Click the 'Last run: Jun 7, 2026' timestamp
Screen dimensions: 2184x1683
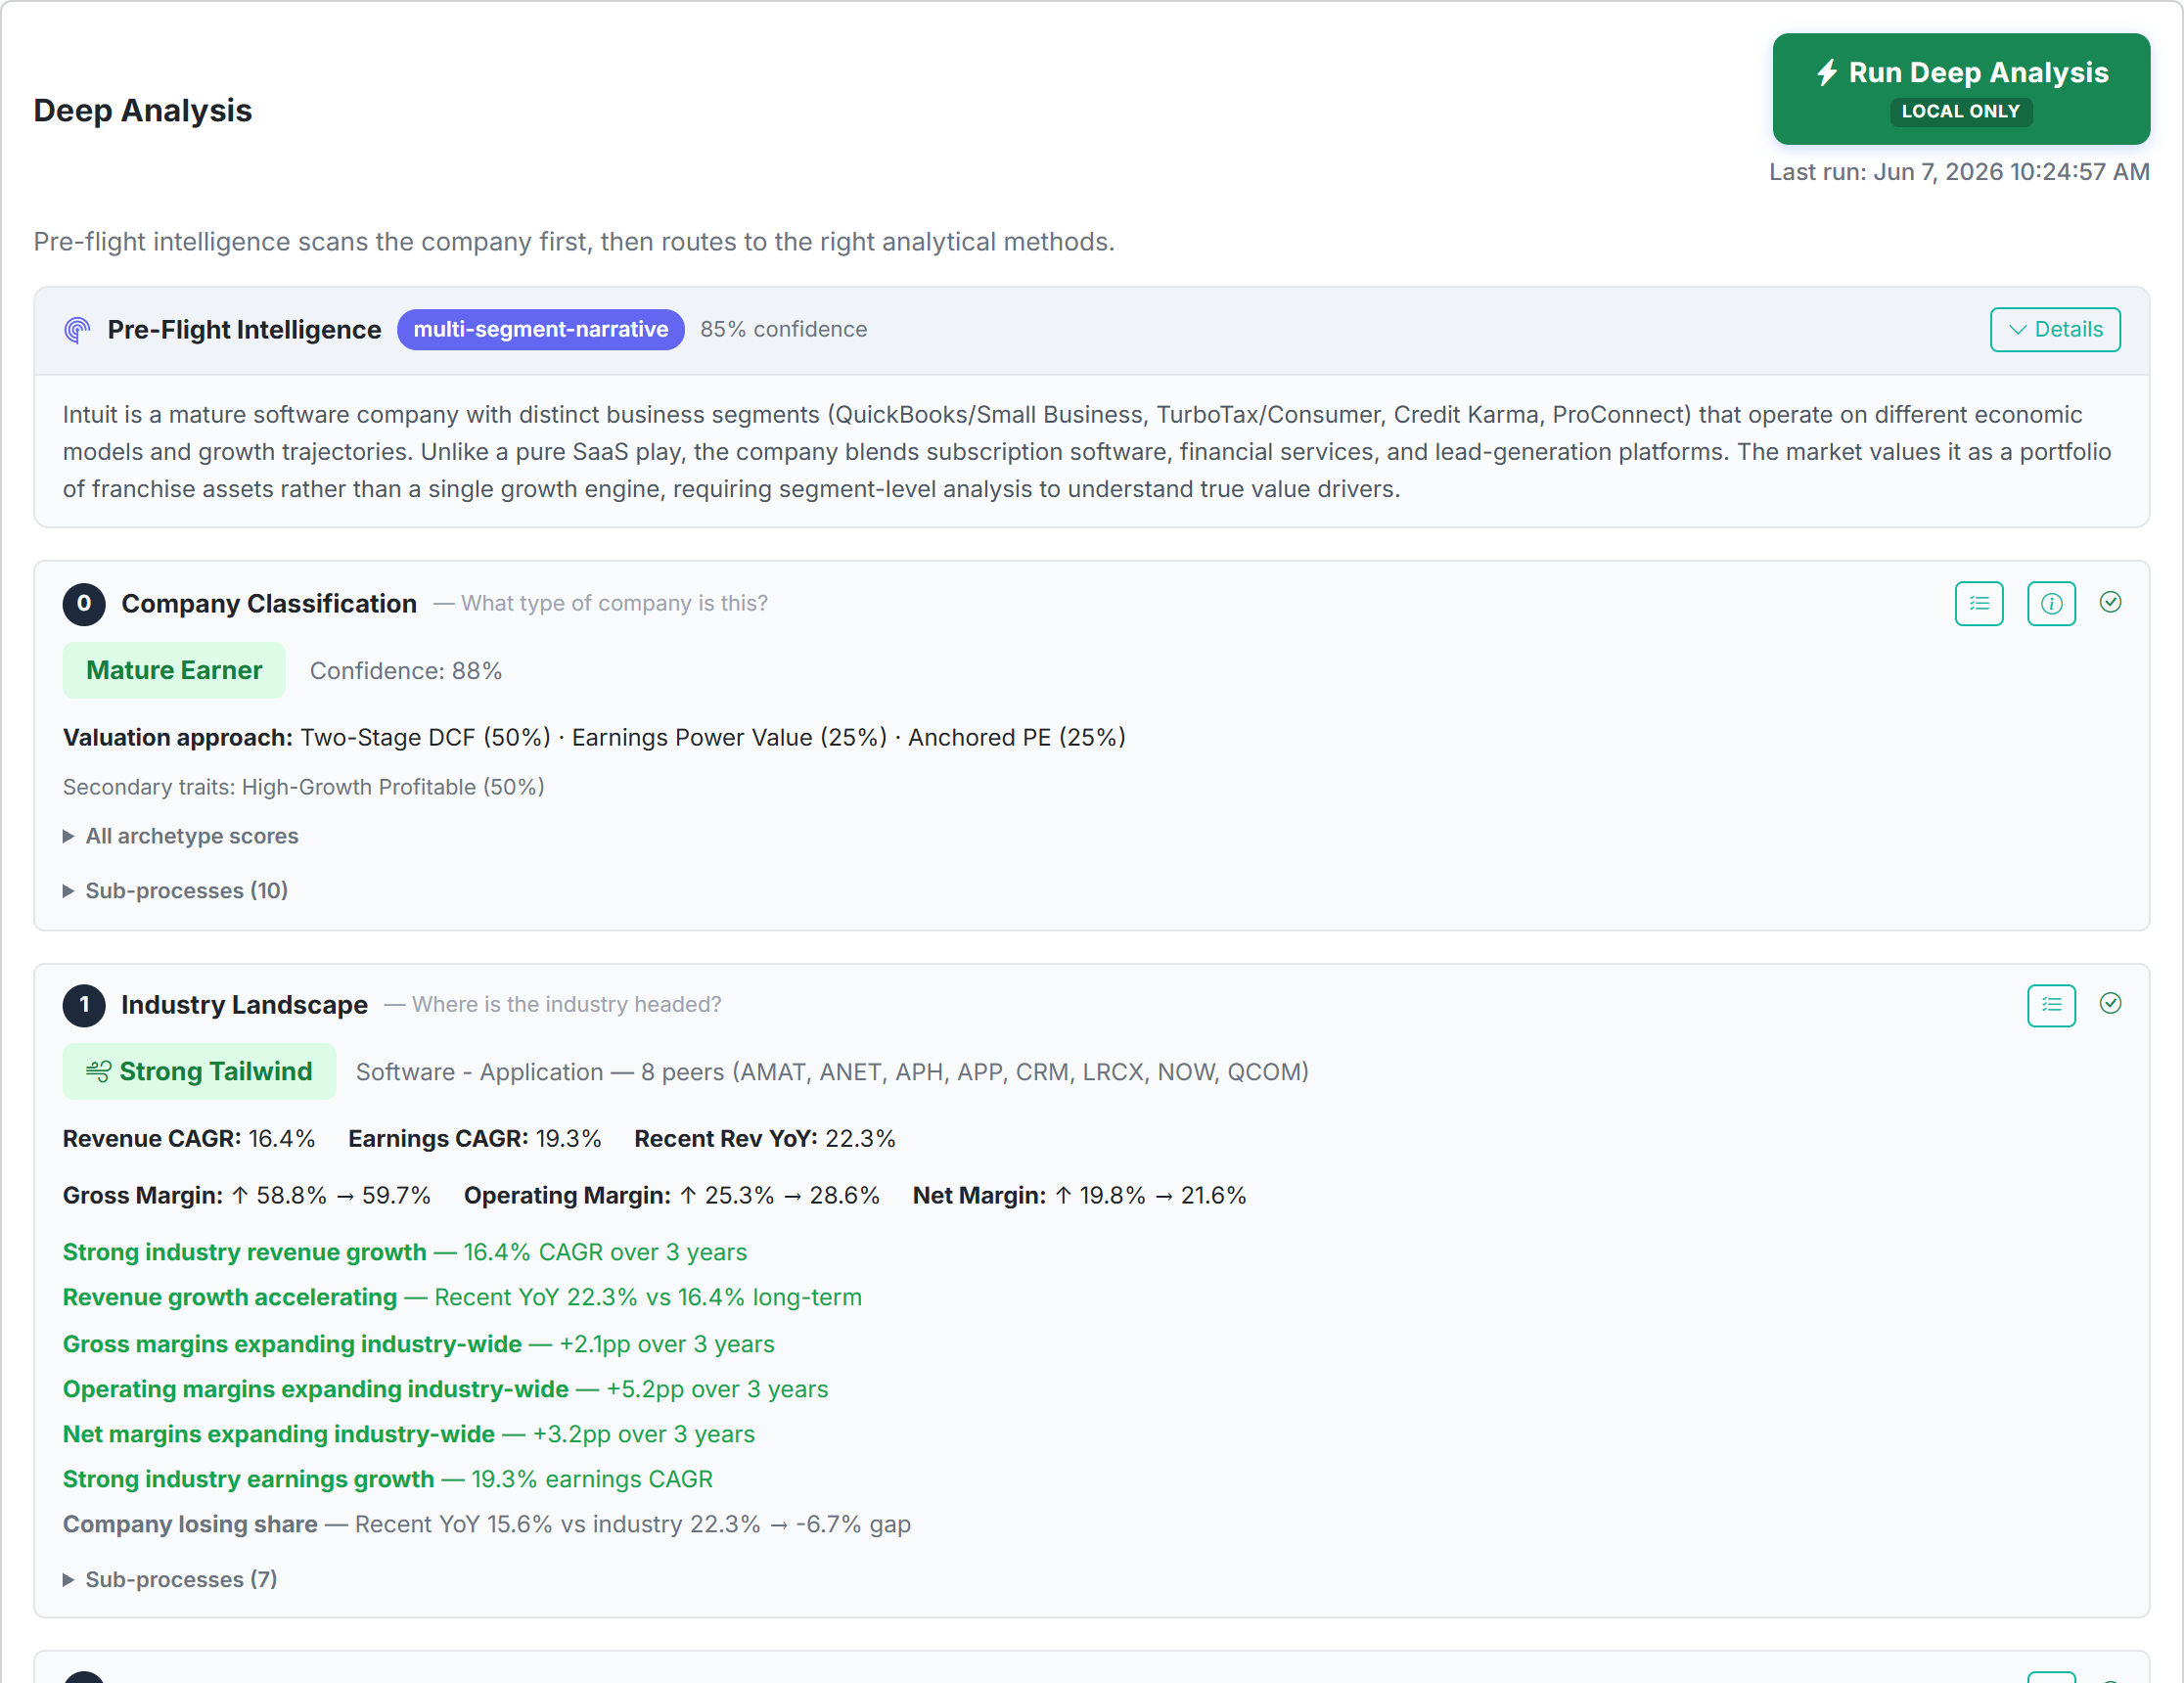coord(1959,172)
